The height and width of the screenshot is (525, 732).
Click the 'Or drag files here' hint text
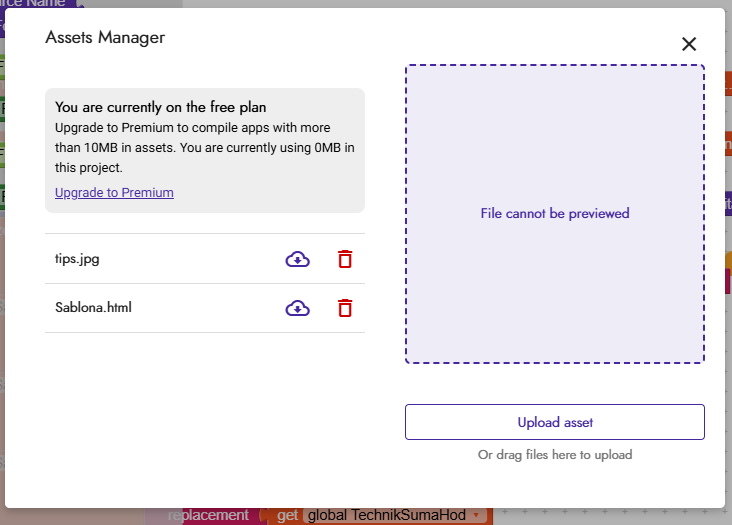point(555,455)
